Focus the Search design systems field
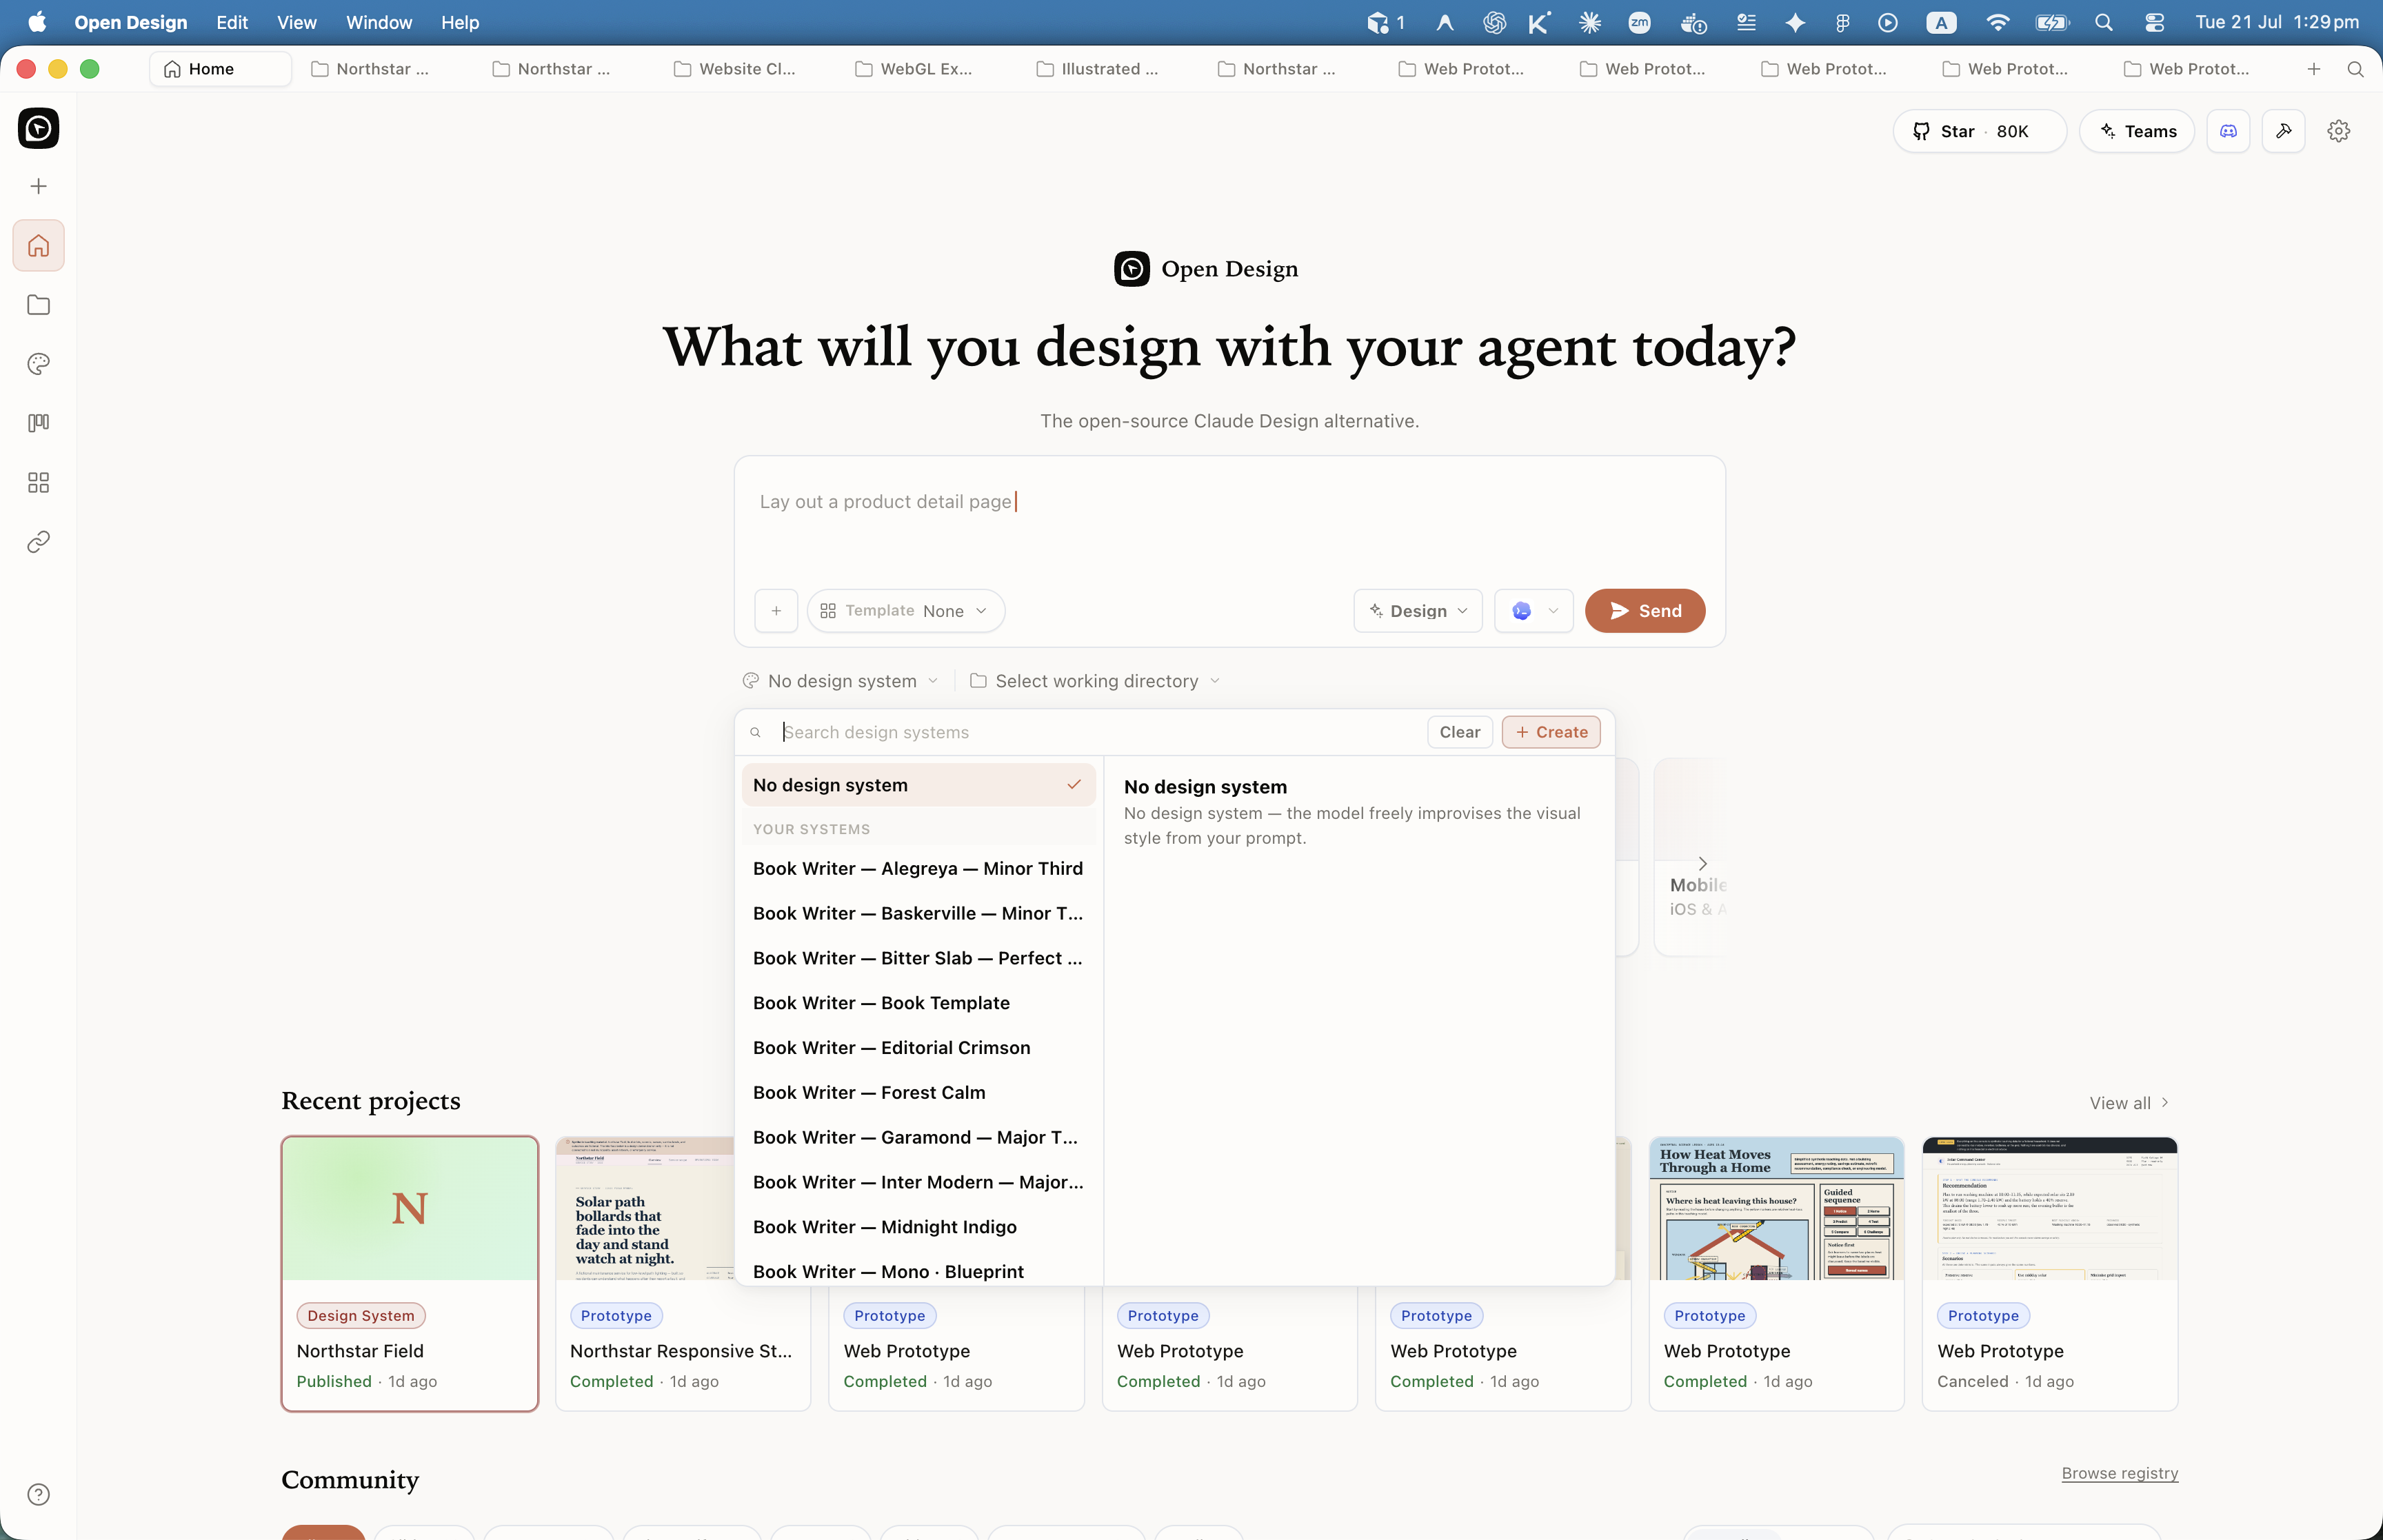 [1099, 733]
